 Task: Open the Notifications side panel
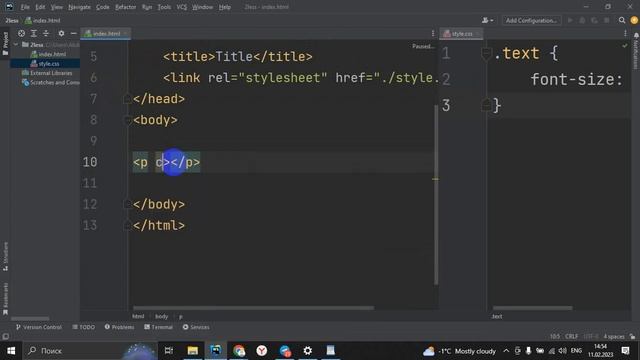[x=636, y=51]
